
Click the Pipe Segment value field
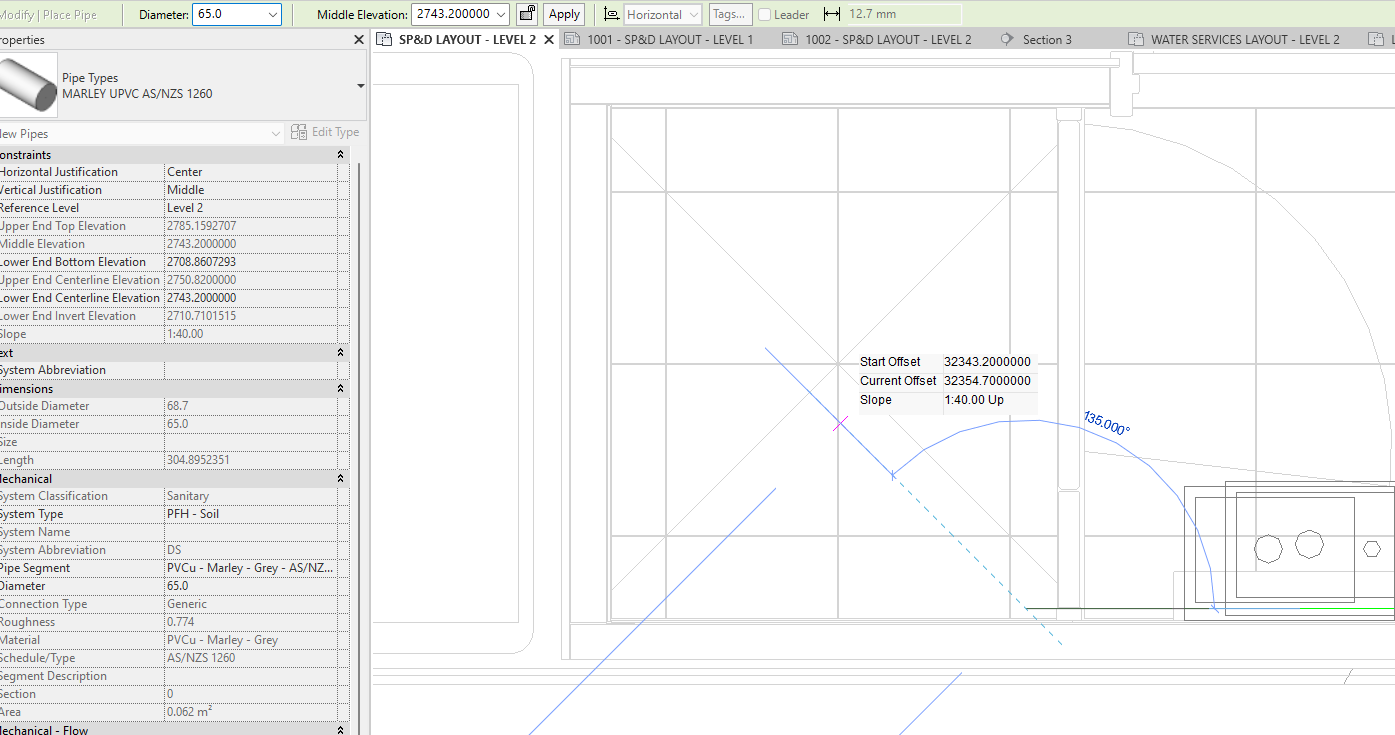250,568
